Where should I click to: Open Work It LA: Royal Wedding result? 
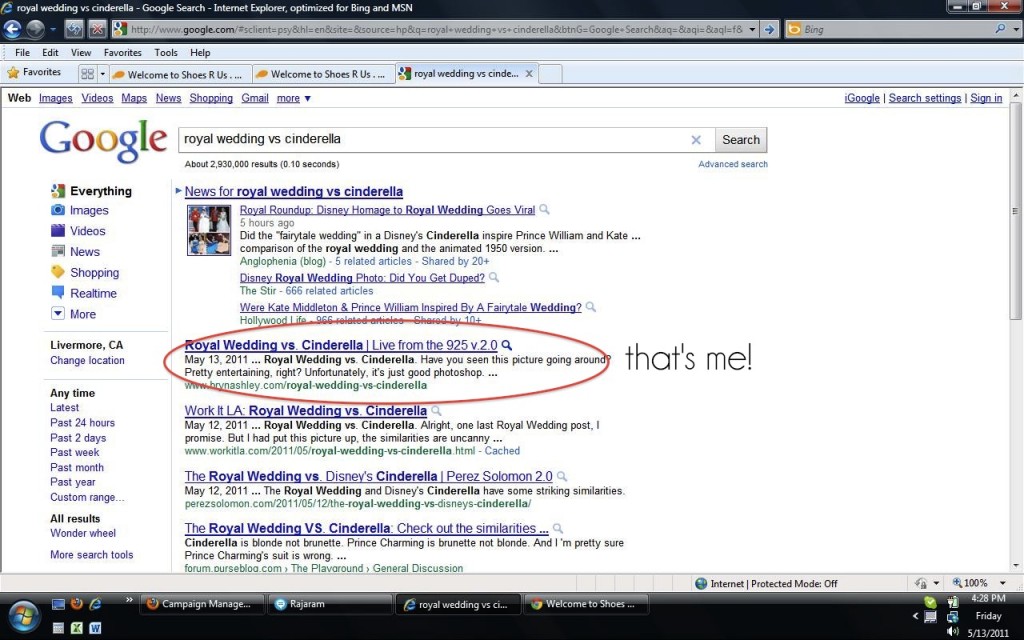point(306,411)
